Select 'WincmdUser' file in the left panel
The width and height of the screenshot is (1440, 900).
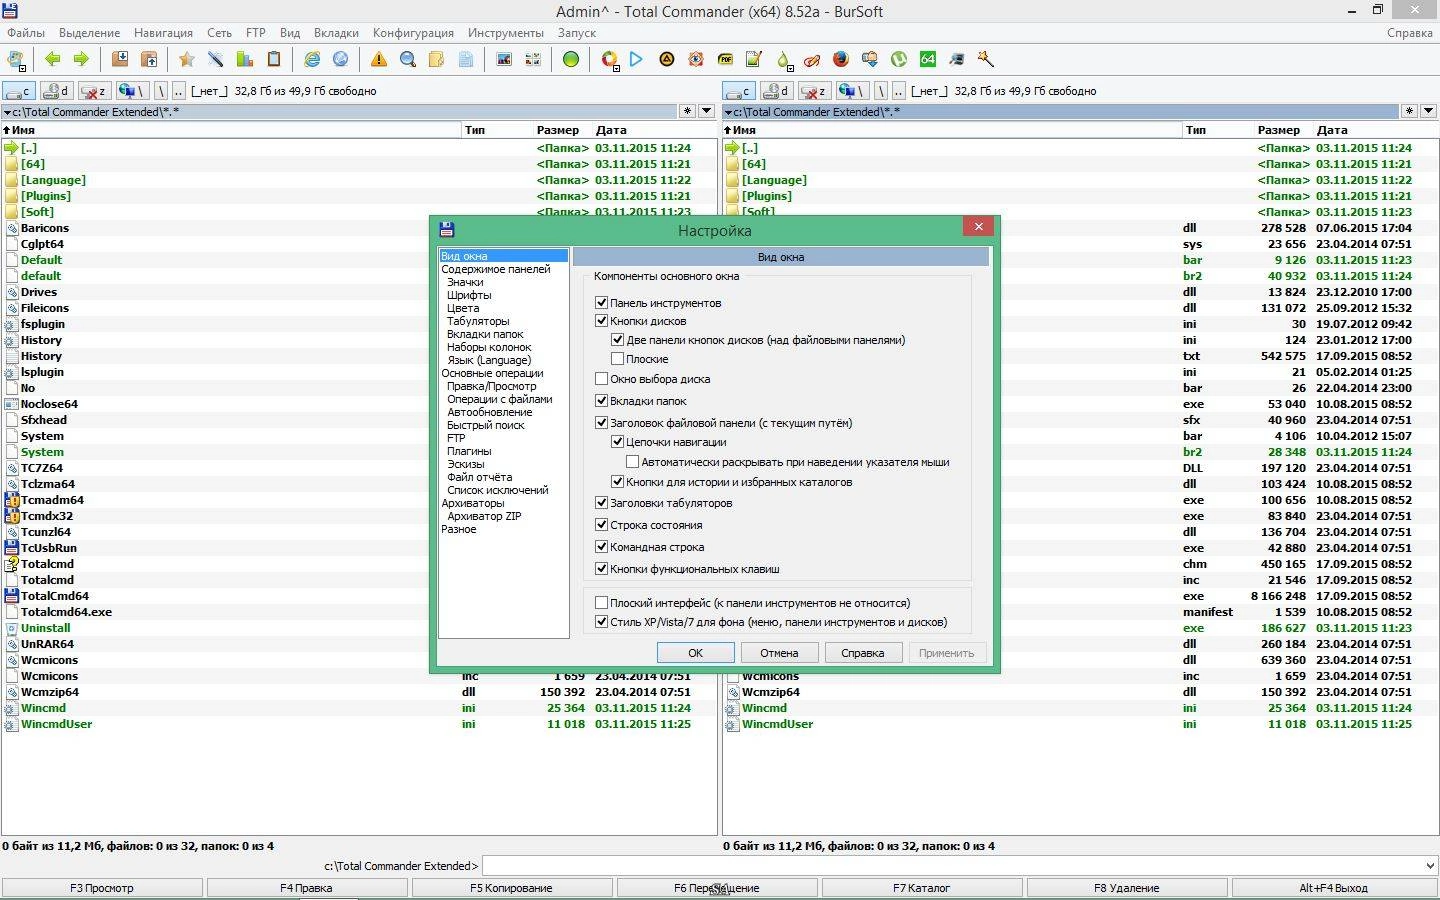click(56, 724)
